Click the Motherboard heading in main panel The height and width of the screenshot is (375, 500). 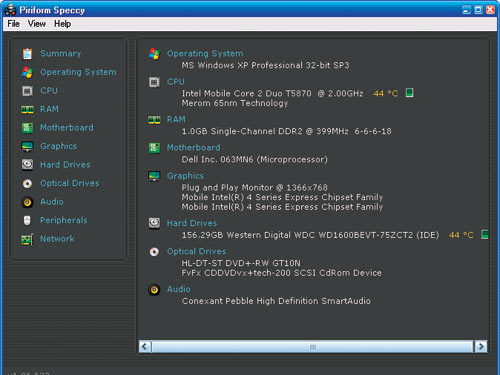coord(194,148)
